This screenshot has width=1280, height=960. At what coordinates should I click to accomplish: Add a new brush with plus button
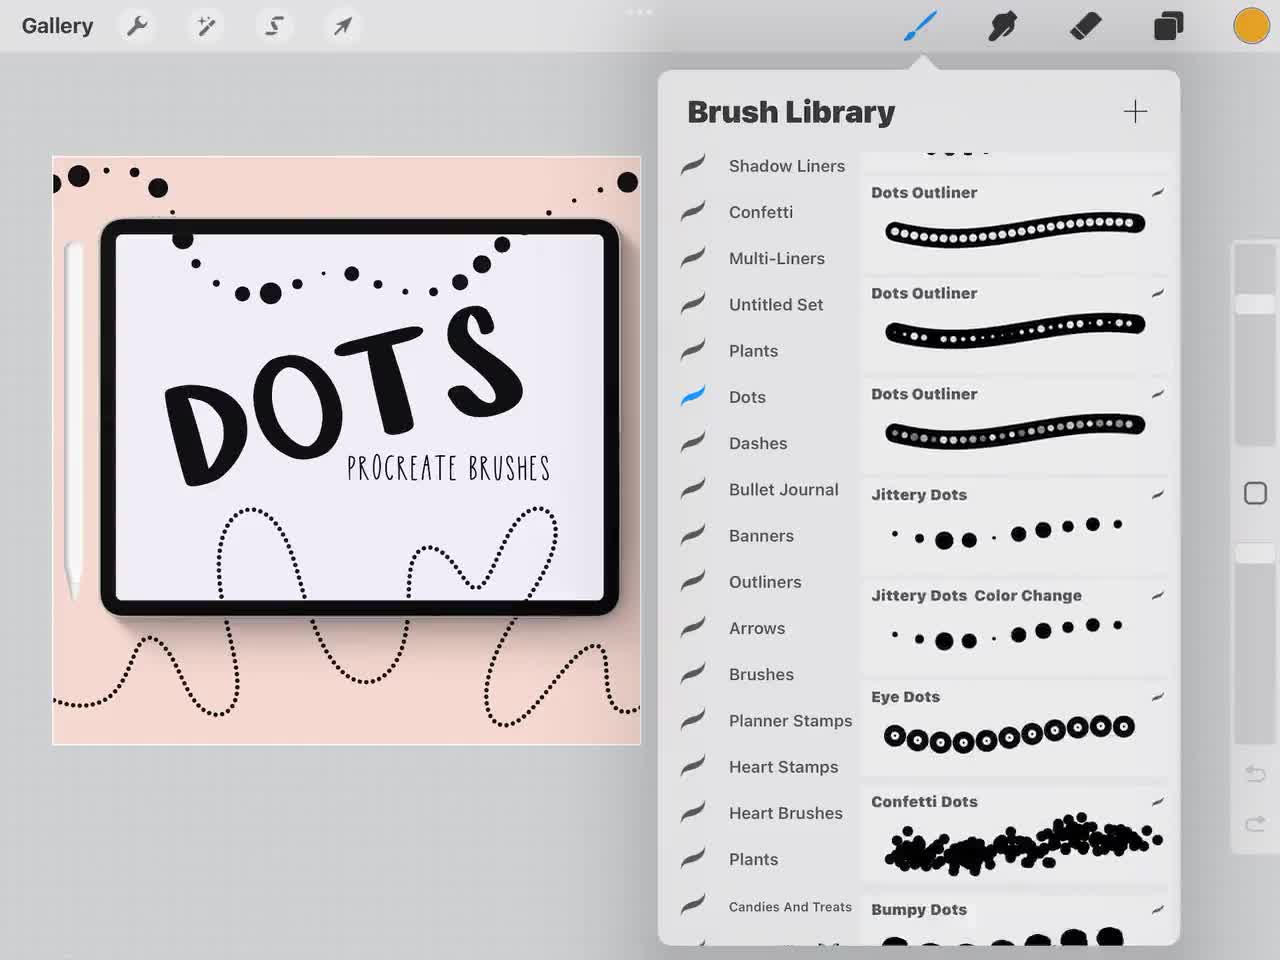click(1135, 111)
